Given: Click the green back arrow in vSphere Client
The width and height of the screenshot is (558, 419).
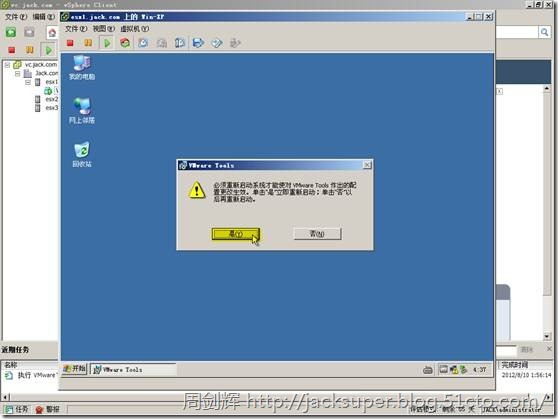Looking at the screenshot, I should pos(11,32).
